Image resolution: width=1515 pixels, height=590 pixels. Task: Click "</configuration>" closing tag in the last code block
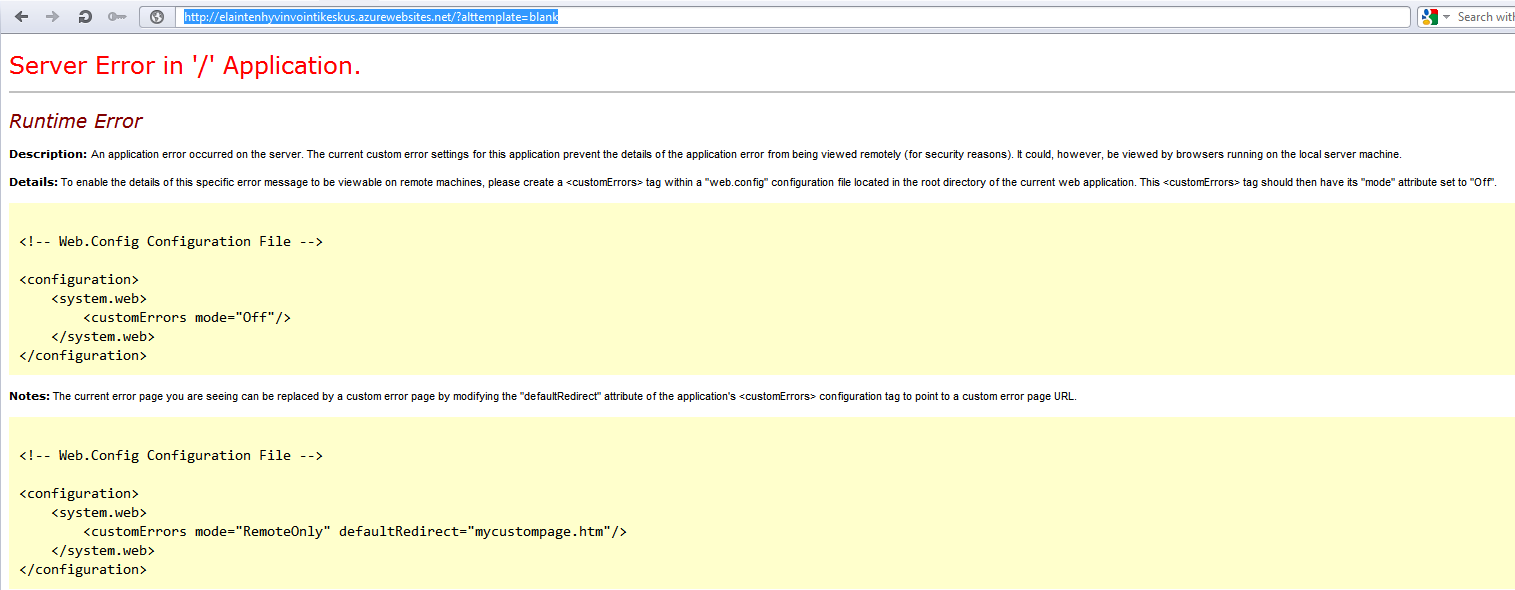(x=83, y=569)
